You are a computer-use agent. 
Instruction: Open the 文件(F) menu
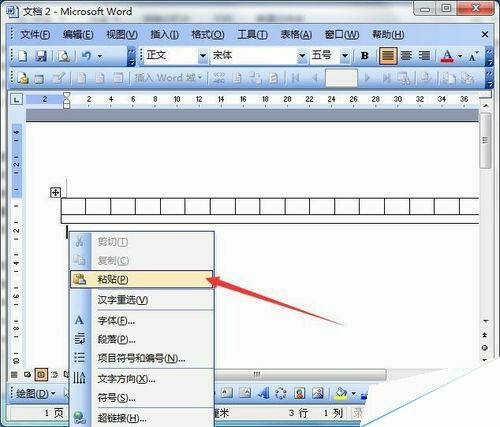tap(35, 34)
